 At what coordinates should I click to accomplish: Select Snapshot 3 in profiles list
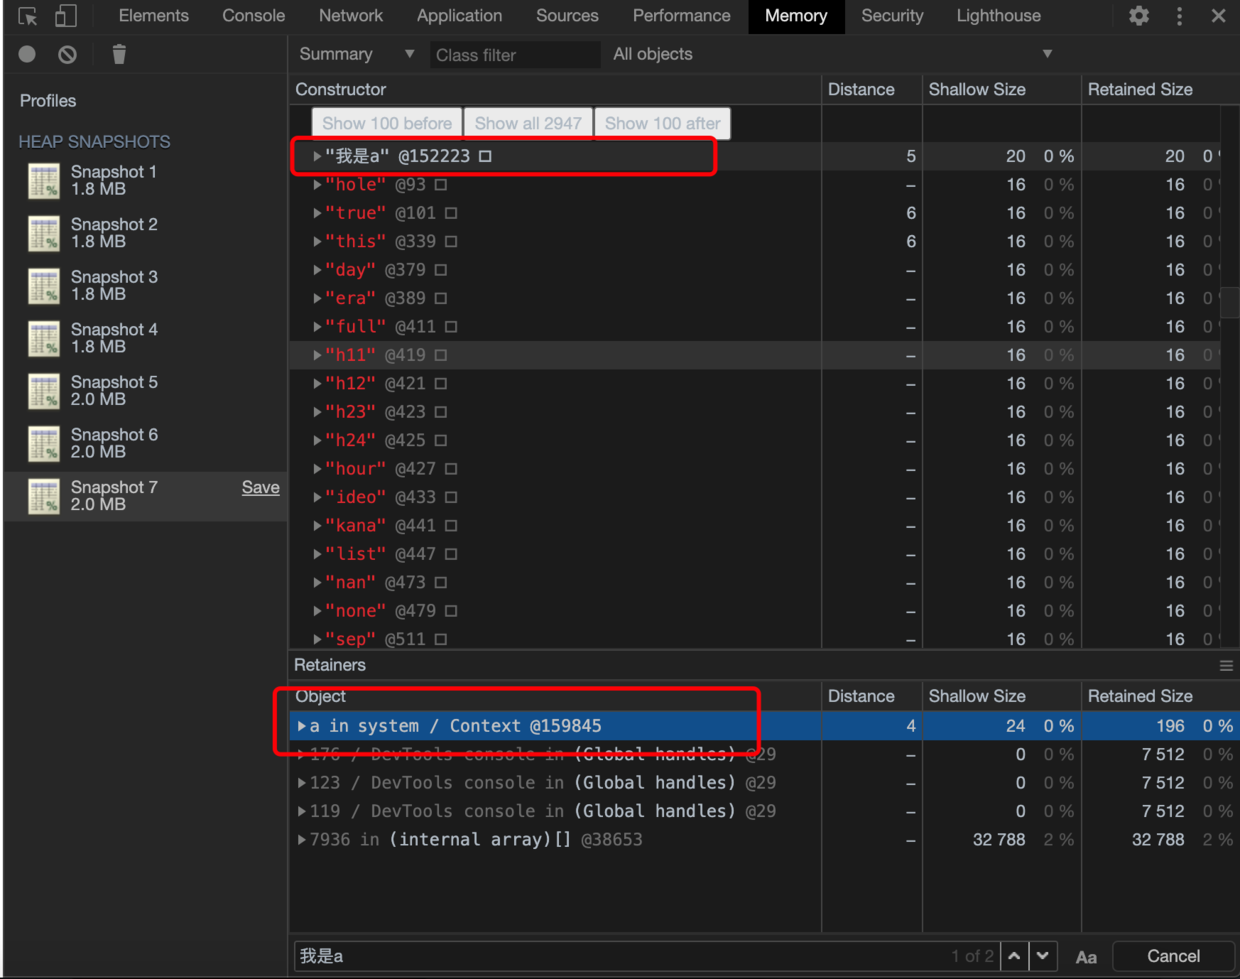[x=145, y=285]
